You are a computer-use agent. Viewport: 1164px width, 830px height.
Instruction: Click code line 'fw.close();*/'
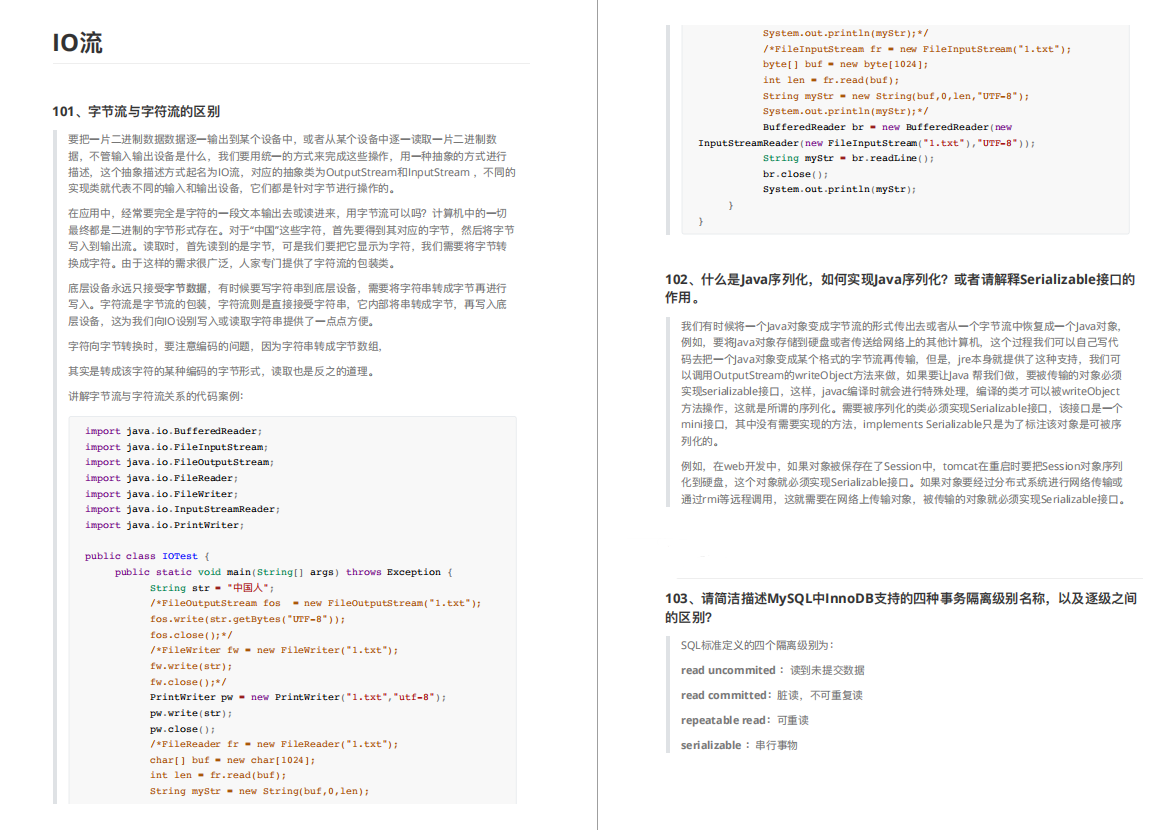pyautogui.click(x=188, y=682)
